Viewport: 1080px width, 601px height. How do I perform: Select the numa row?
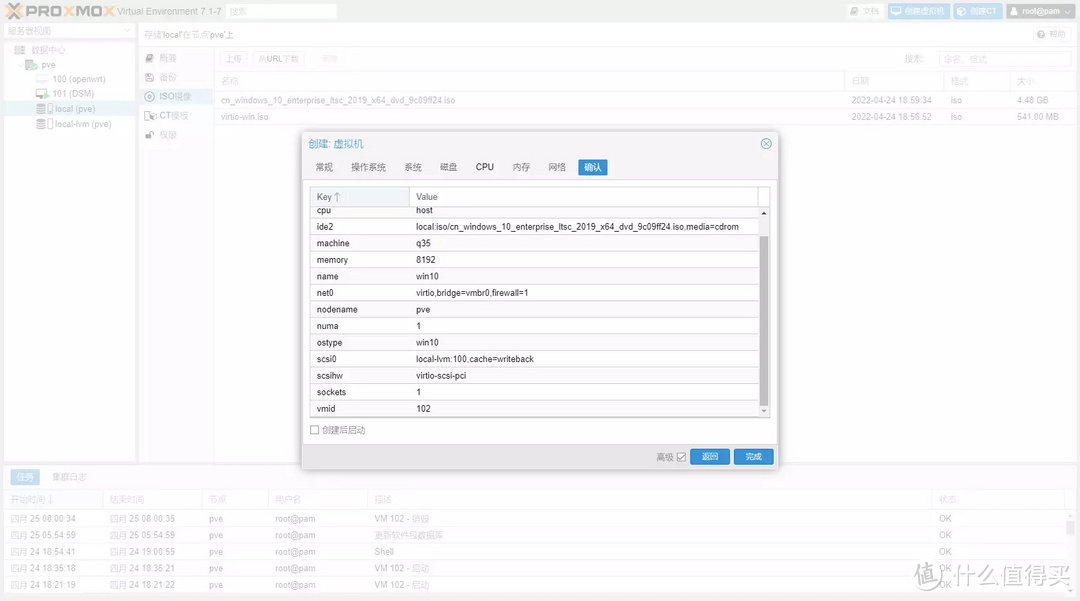534,326
